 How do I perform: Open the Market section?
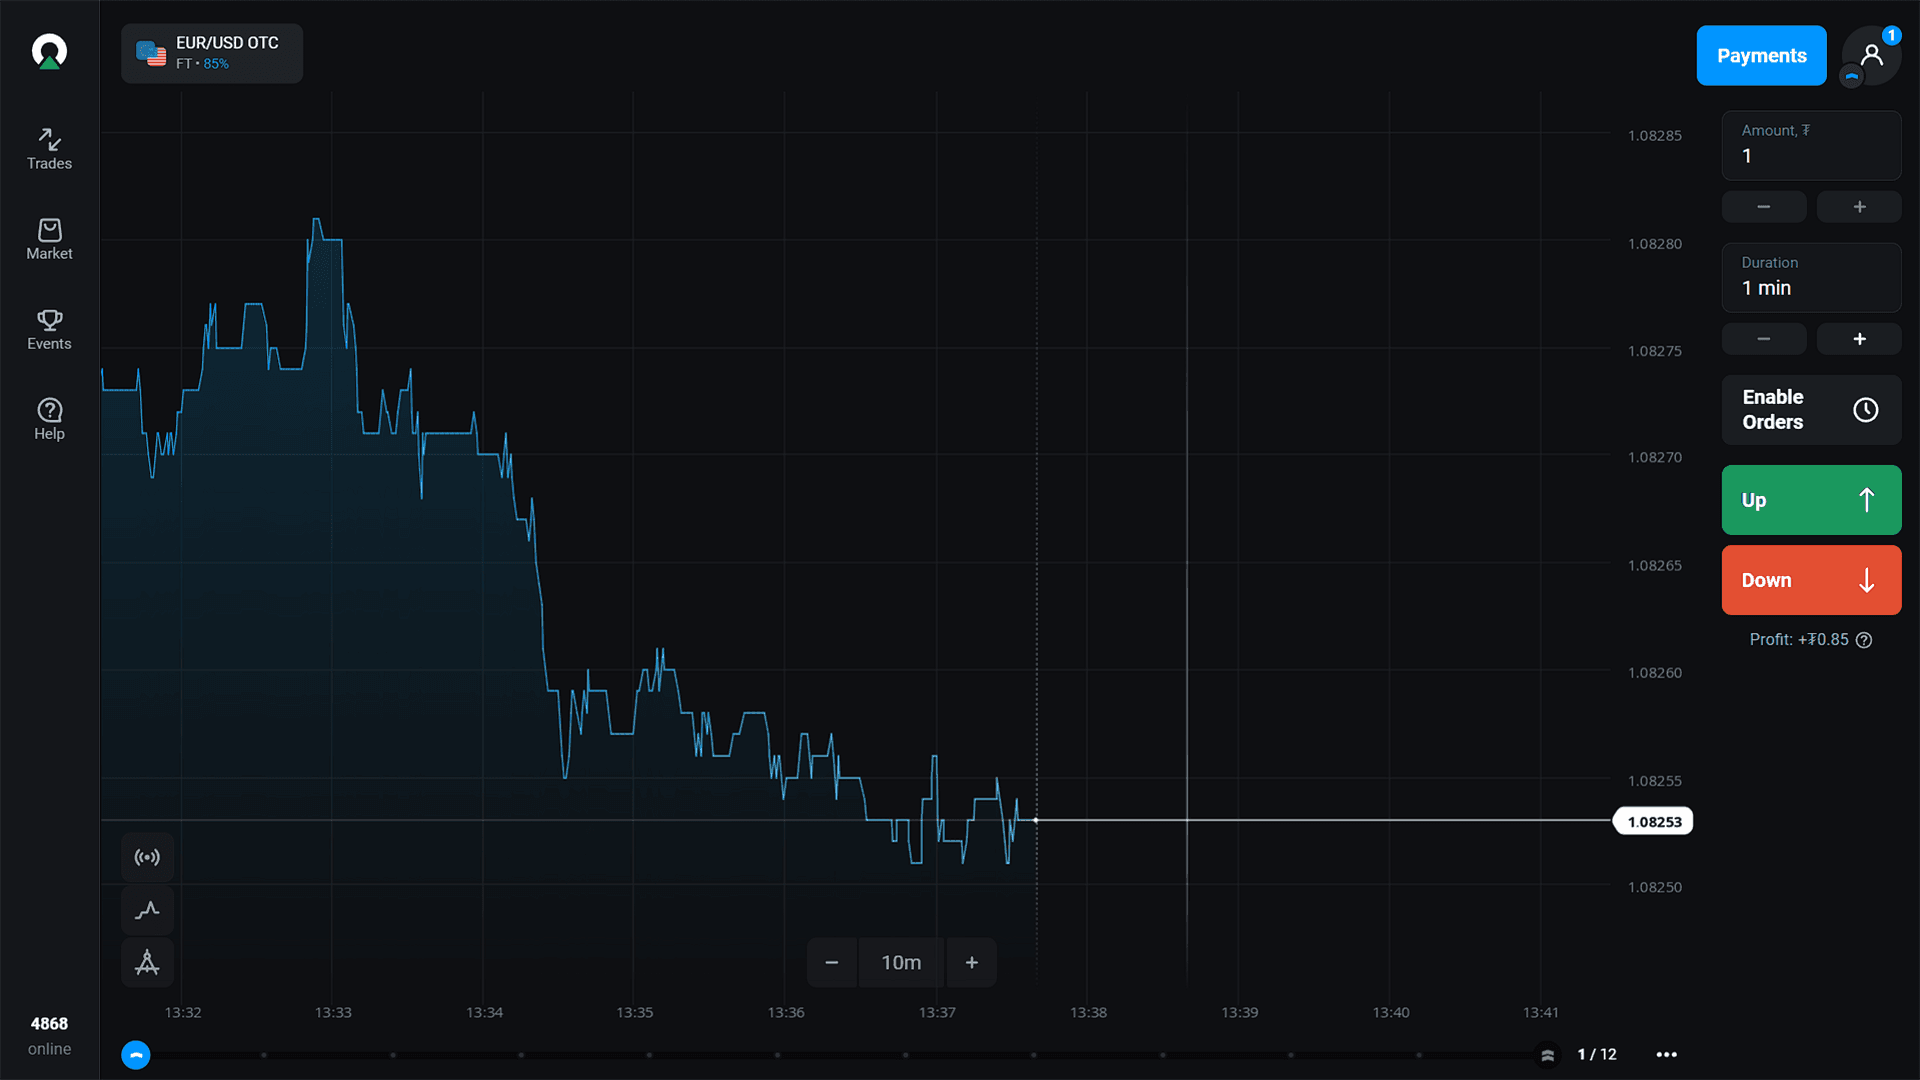pyautogui.click(x=49, y=239)
